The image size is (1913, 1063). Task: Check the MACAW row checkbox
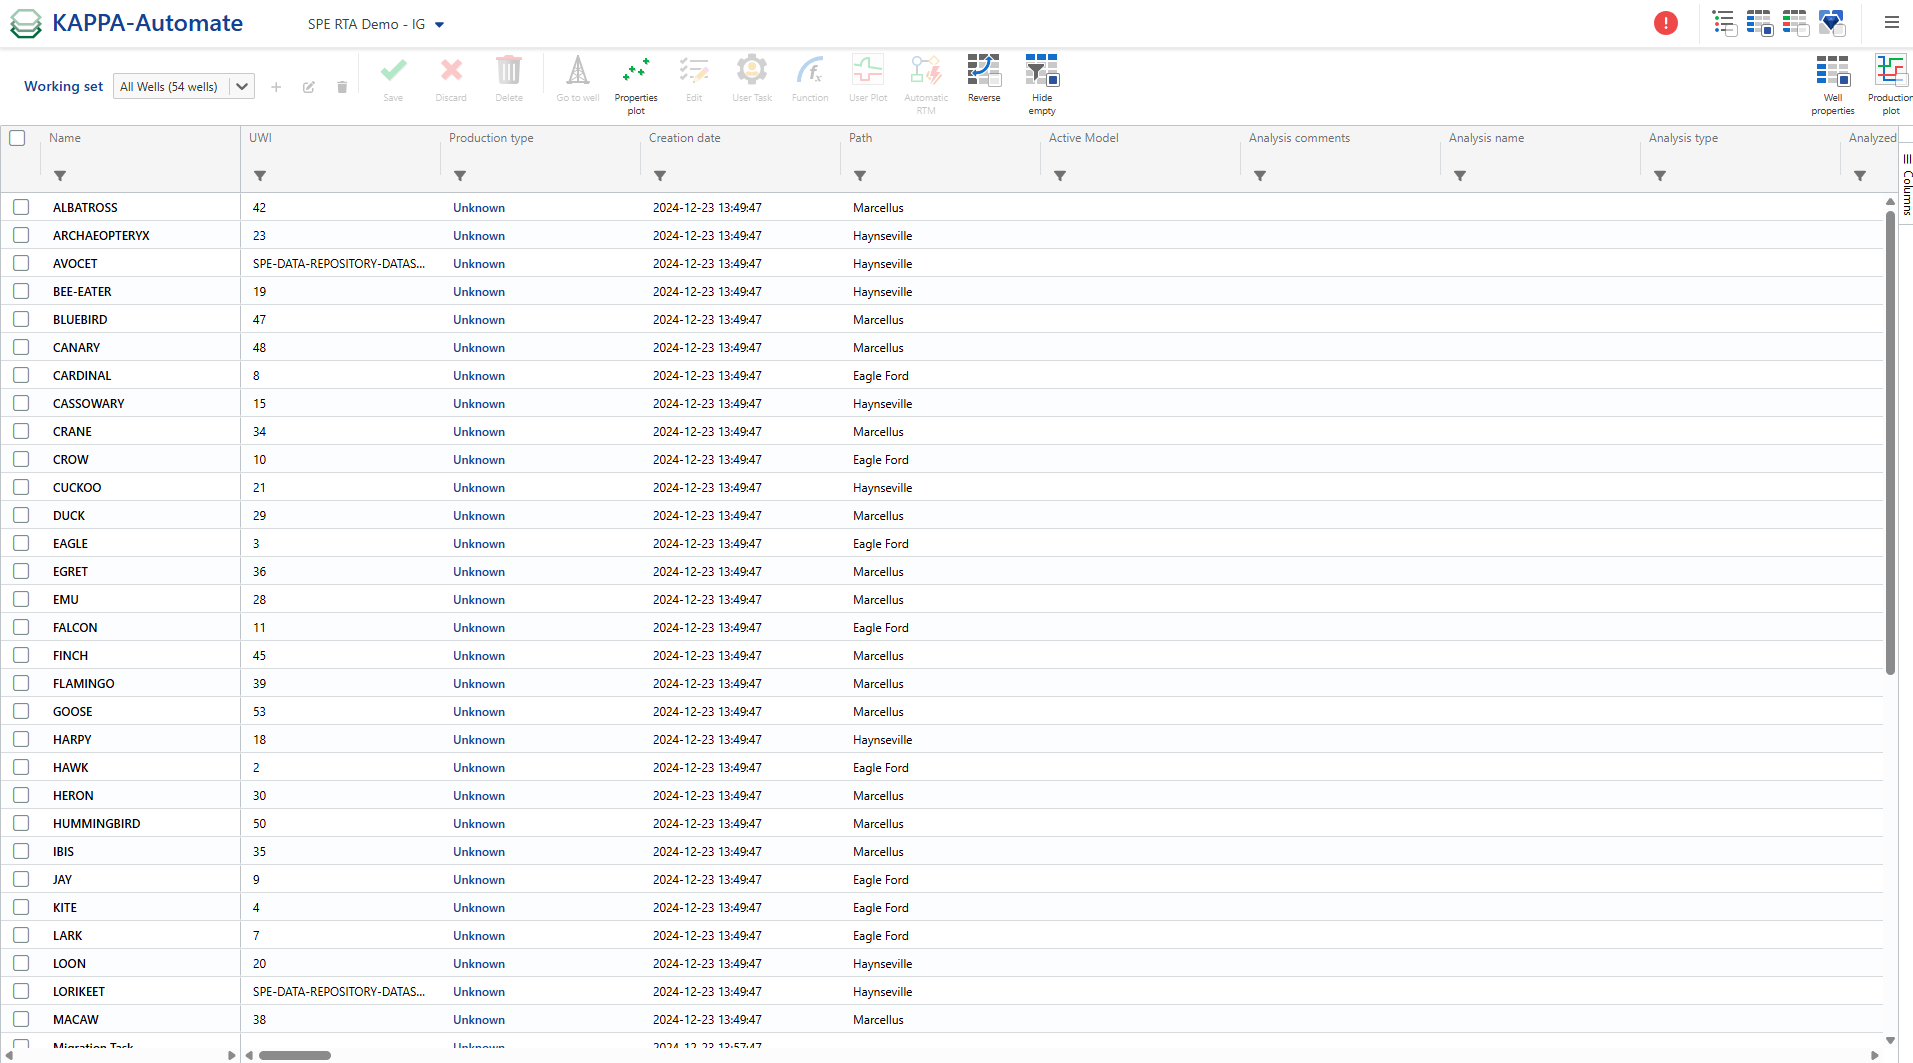click(x=21, y=1019)
